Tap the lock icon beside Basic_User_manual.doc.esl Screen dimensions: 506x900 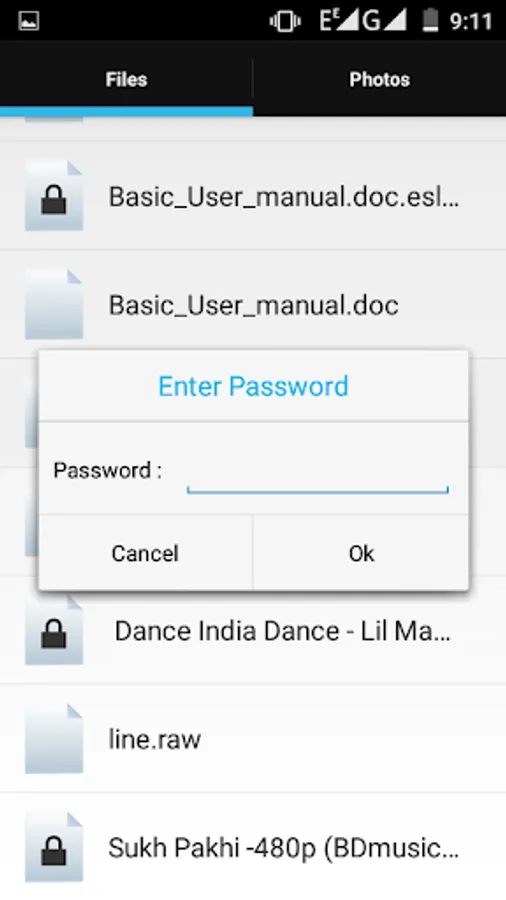pos(54,196)
